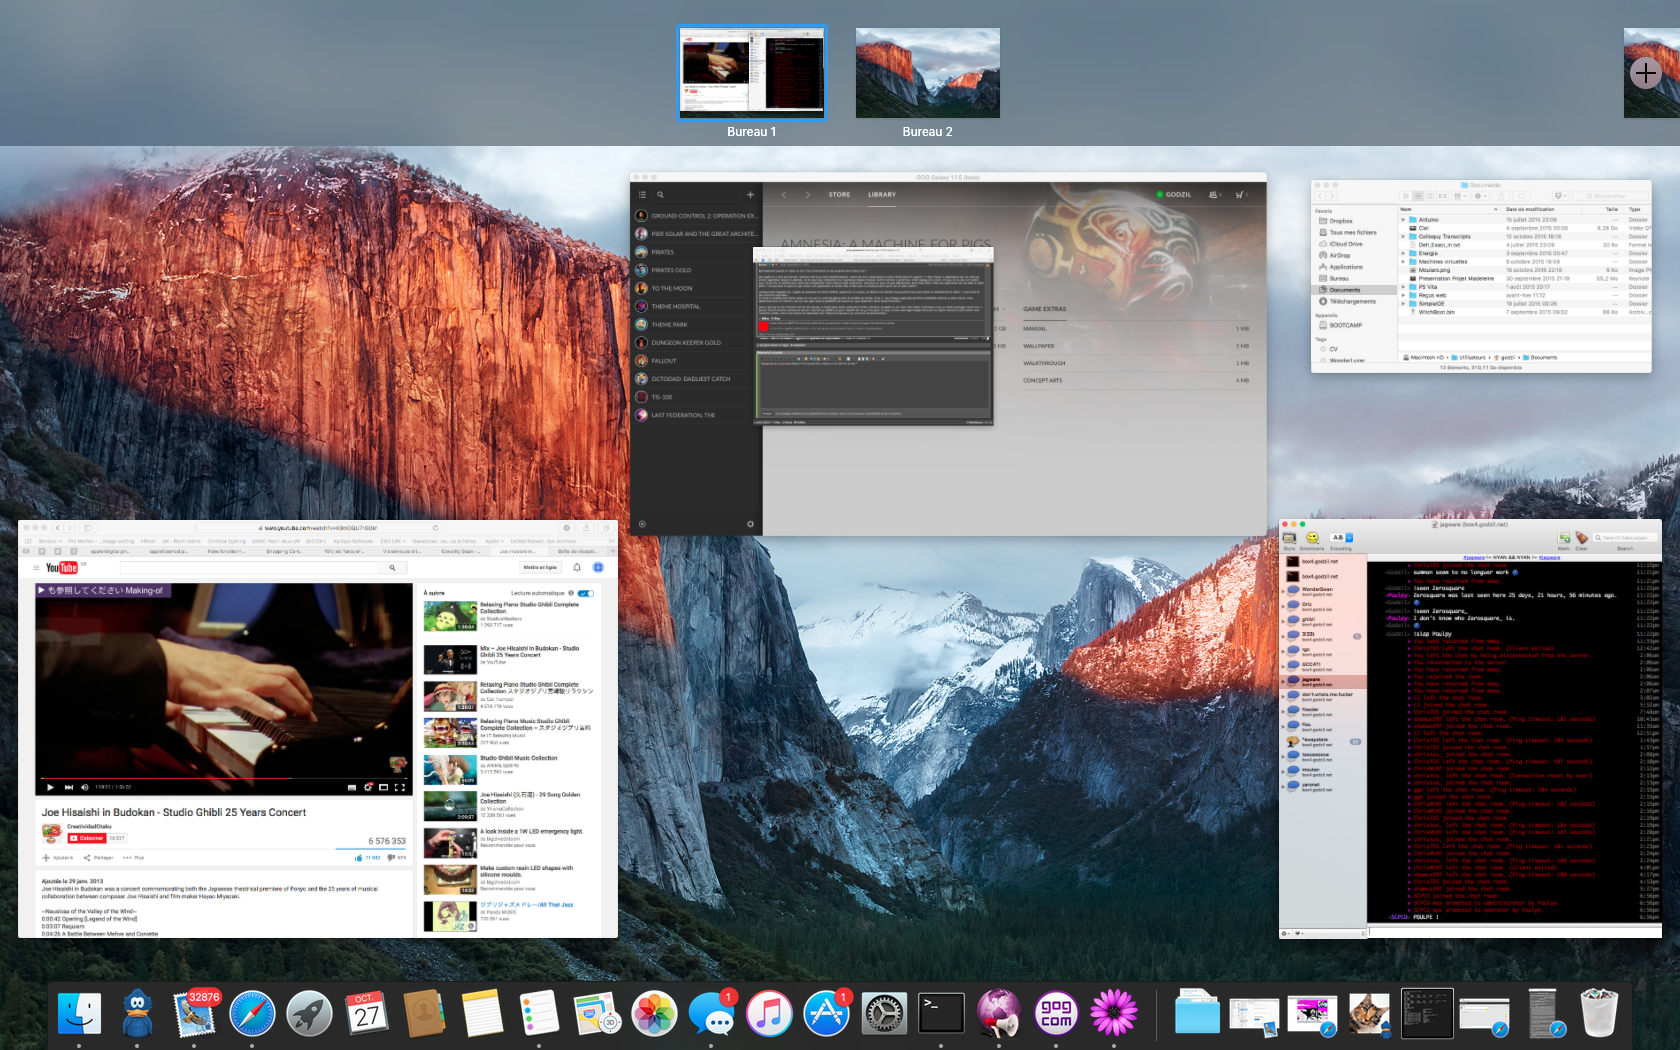
Task: Expand the PS Vita folder triangle
Action: (1403, 287)
